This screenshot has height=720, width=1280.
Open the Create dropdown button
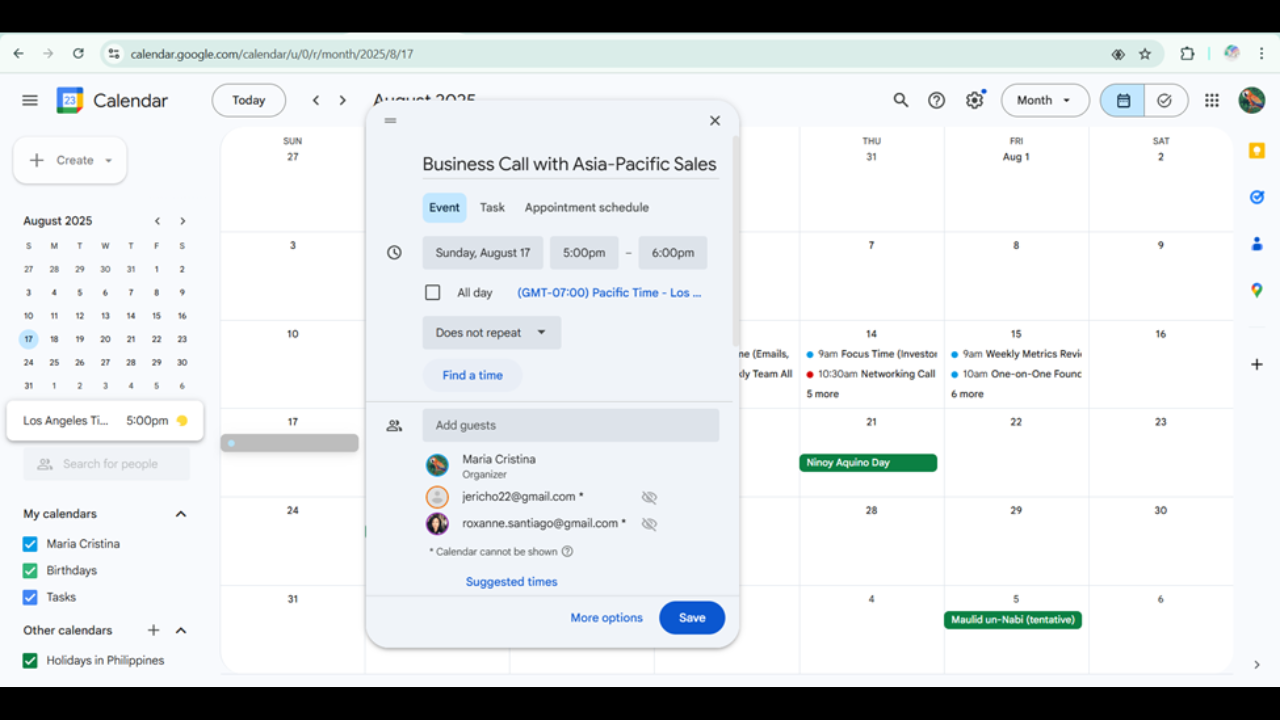point(70,160)
